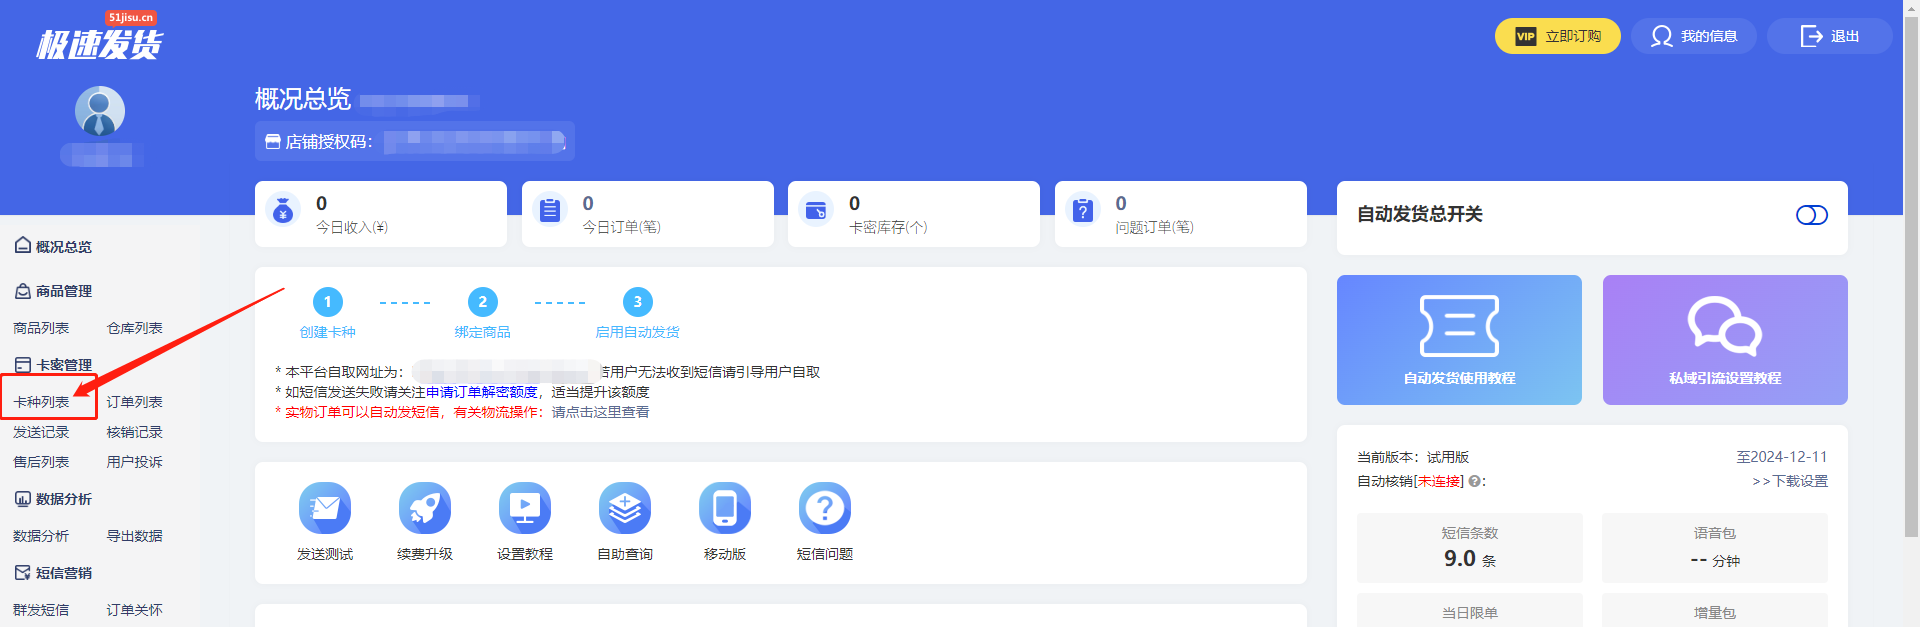Click 请点击这里查看 logistics link
The width and height of the screenshot is (1920, 627).
[600, 412]
